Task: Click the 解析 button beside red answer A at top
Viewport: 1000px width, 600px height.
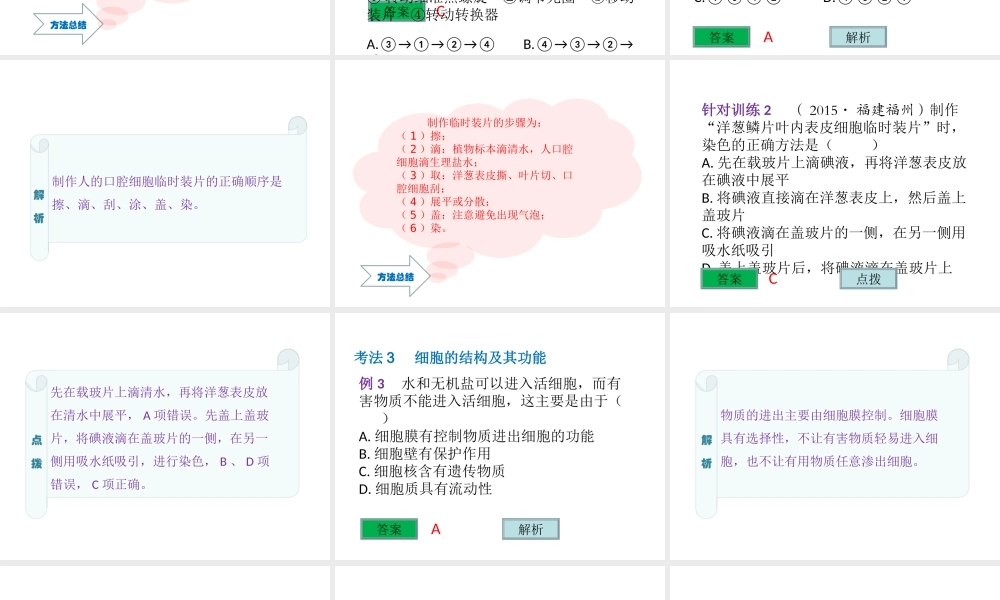Action: point(858,37)
